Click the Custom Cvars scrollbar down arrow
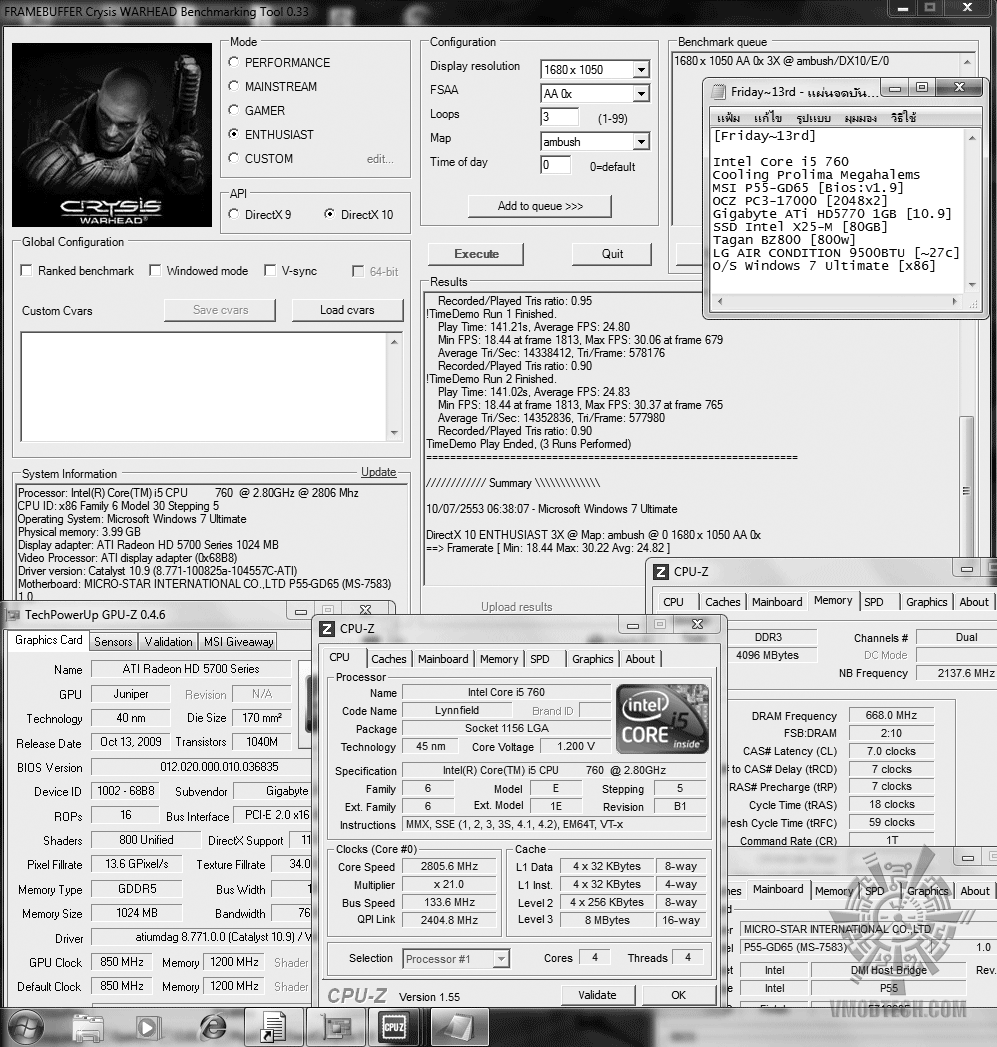Image resolution: width=997 pixels, height=1047 pixels. [x=394, y=433]
